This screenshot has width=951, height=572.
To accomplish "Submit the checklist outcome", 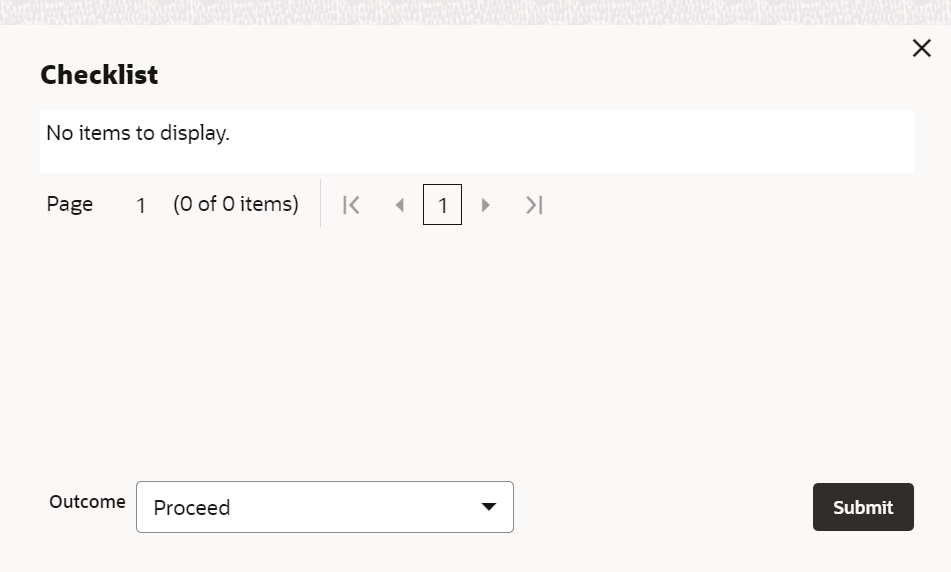I will pos(863,507).
